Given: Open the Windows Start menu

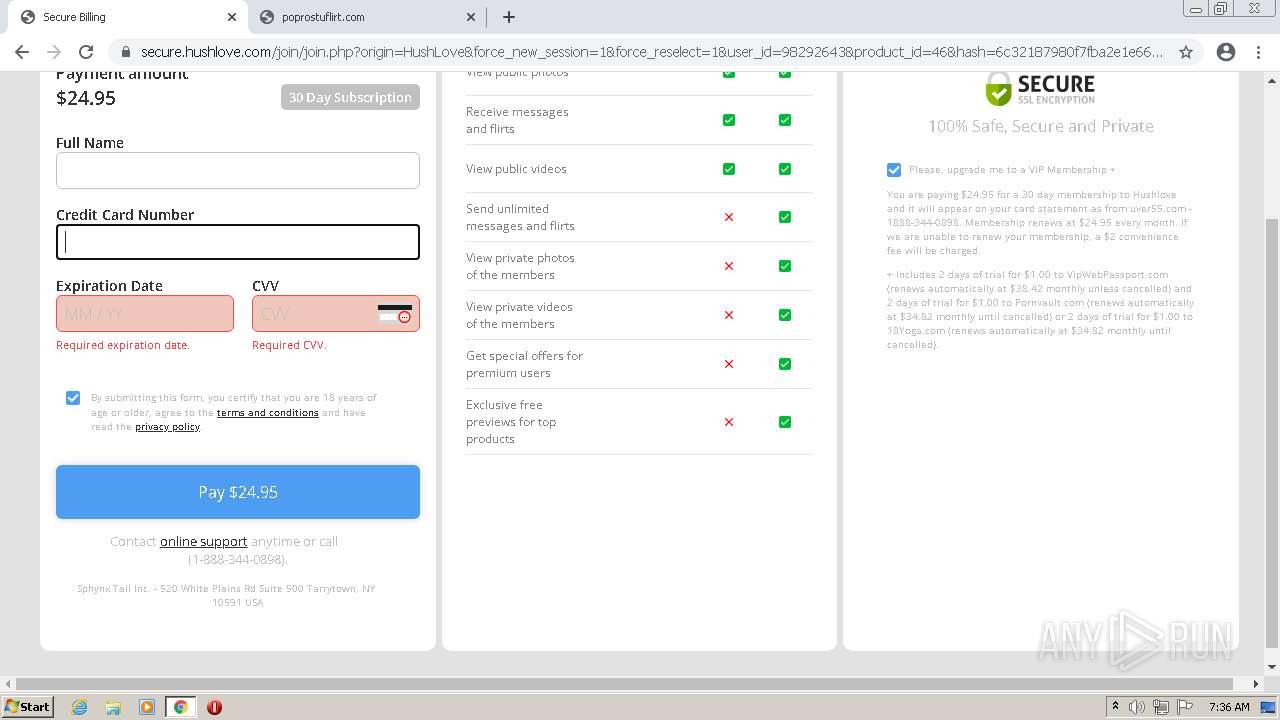Looking at the screenshot, I should point(28,706).
